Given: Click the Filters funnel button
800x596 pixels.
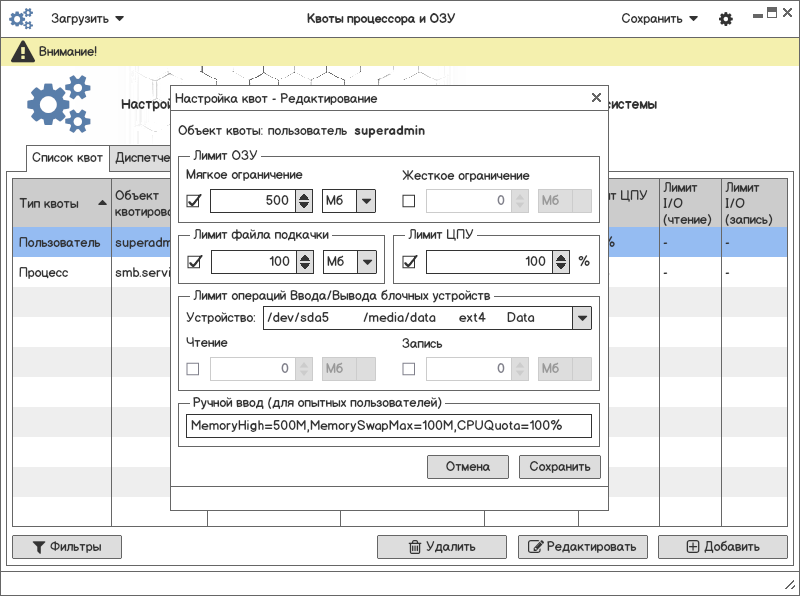Looking at the screenshot, I should click(67, 547).
